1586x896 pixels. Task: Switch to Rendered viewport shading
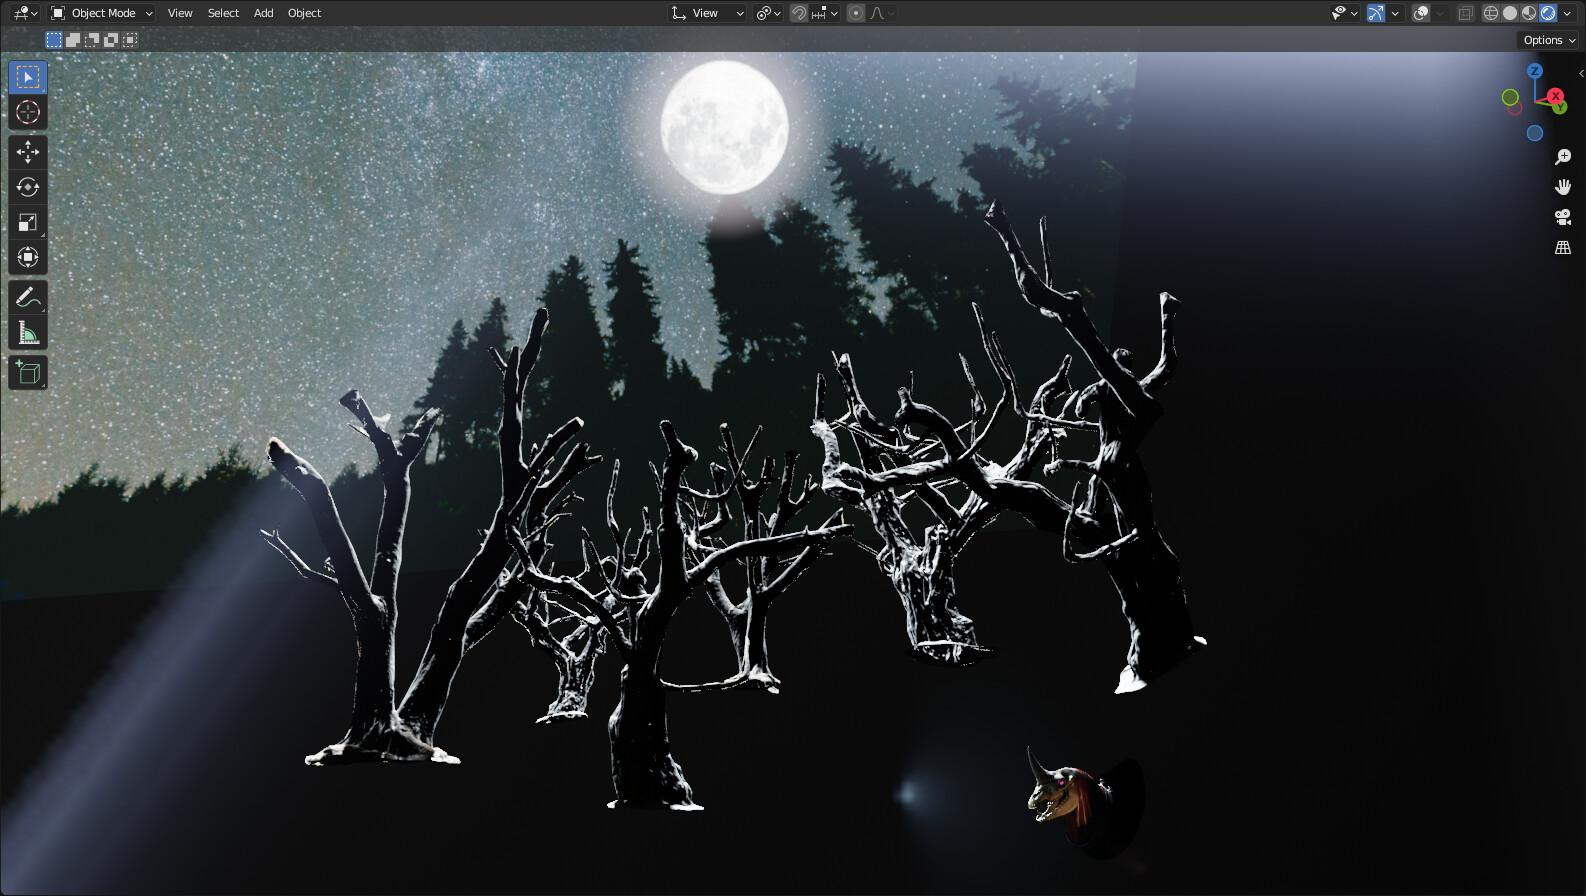point(1548,13)
